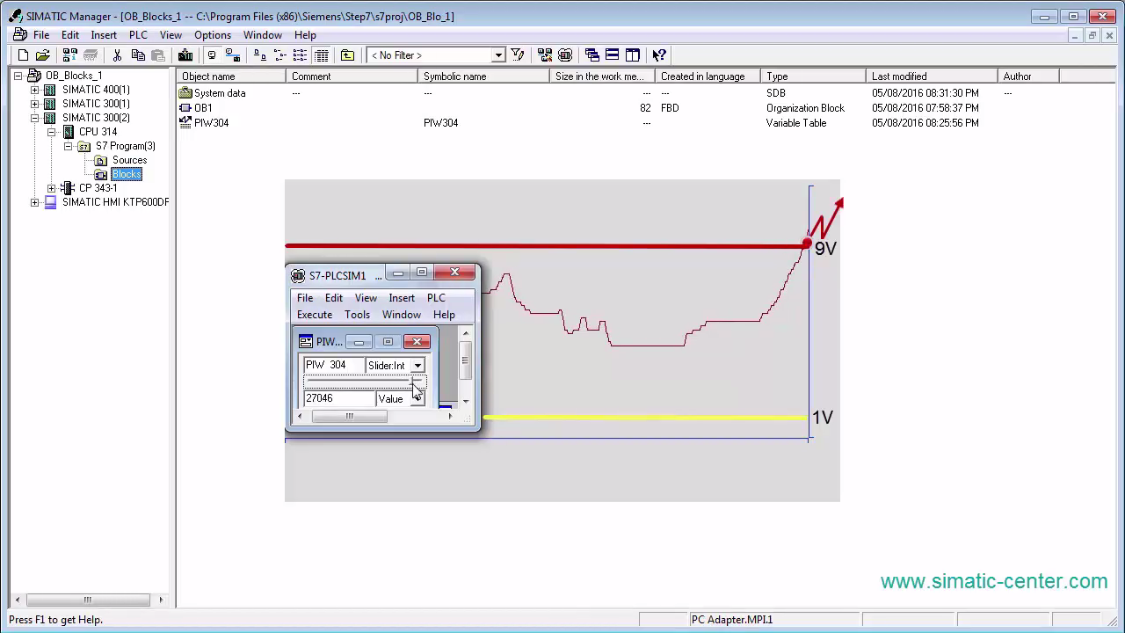Click the Copy toolbar icon
Viewport: 1125px width, 633px height.
coord(138,55)
